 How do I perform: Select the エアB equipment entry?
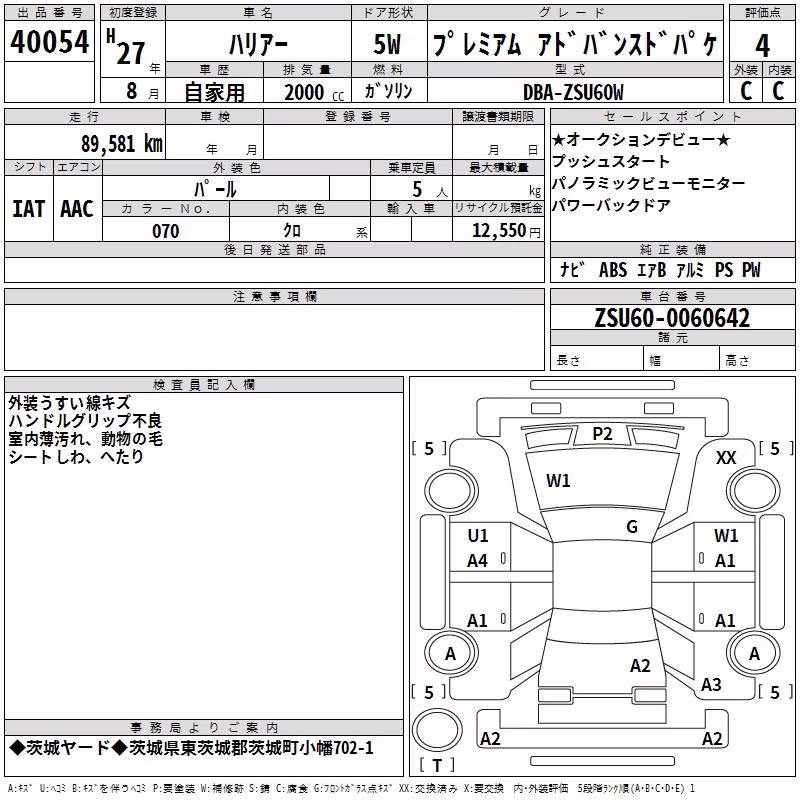(652, 269)
